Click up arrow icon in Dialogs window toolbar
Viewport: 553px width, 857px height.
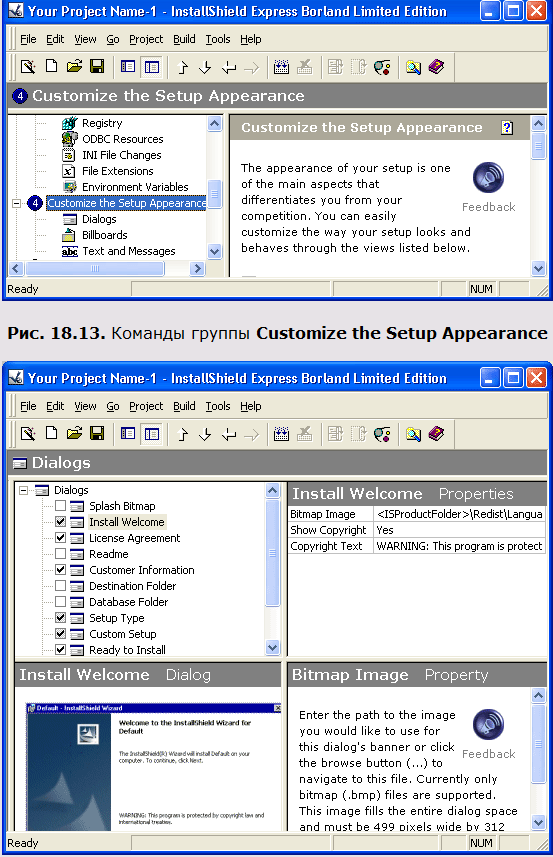tap(183, 435)
